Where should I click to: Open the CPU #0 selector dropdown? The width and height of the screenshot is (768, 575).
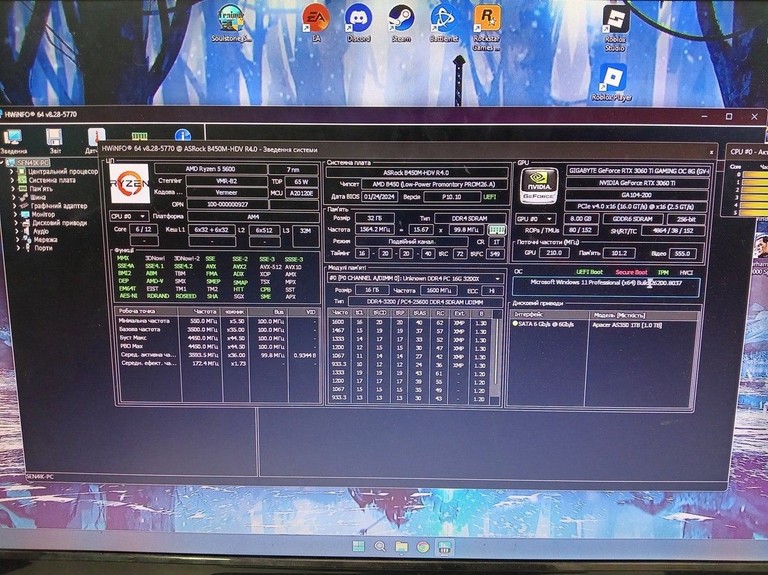(129, 216)
